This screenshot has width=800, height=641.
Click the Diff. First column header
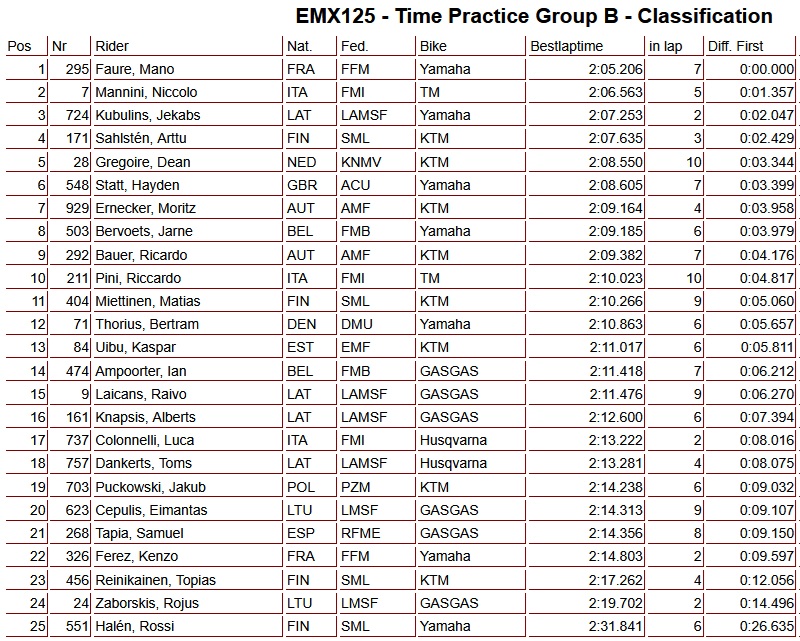coord(735,46)
